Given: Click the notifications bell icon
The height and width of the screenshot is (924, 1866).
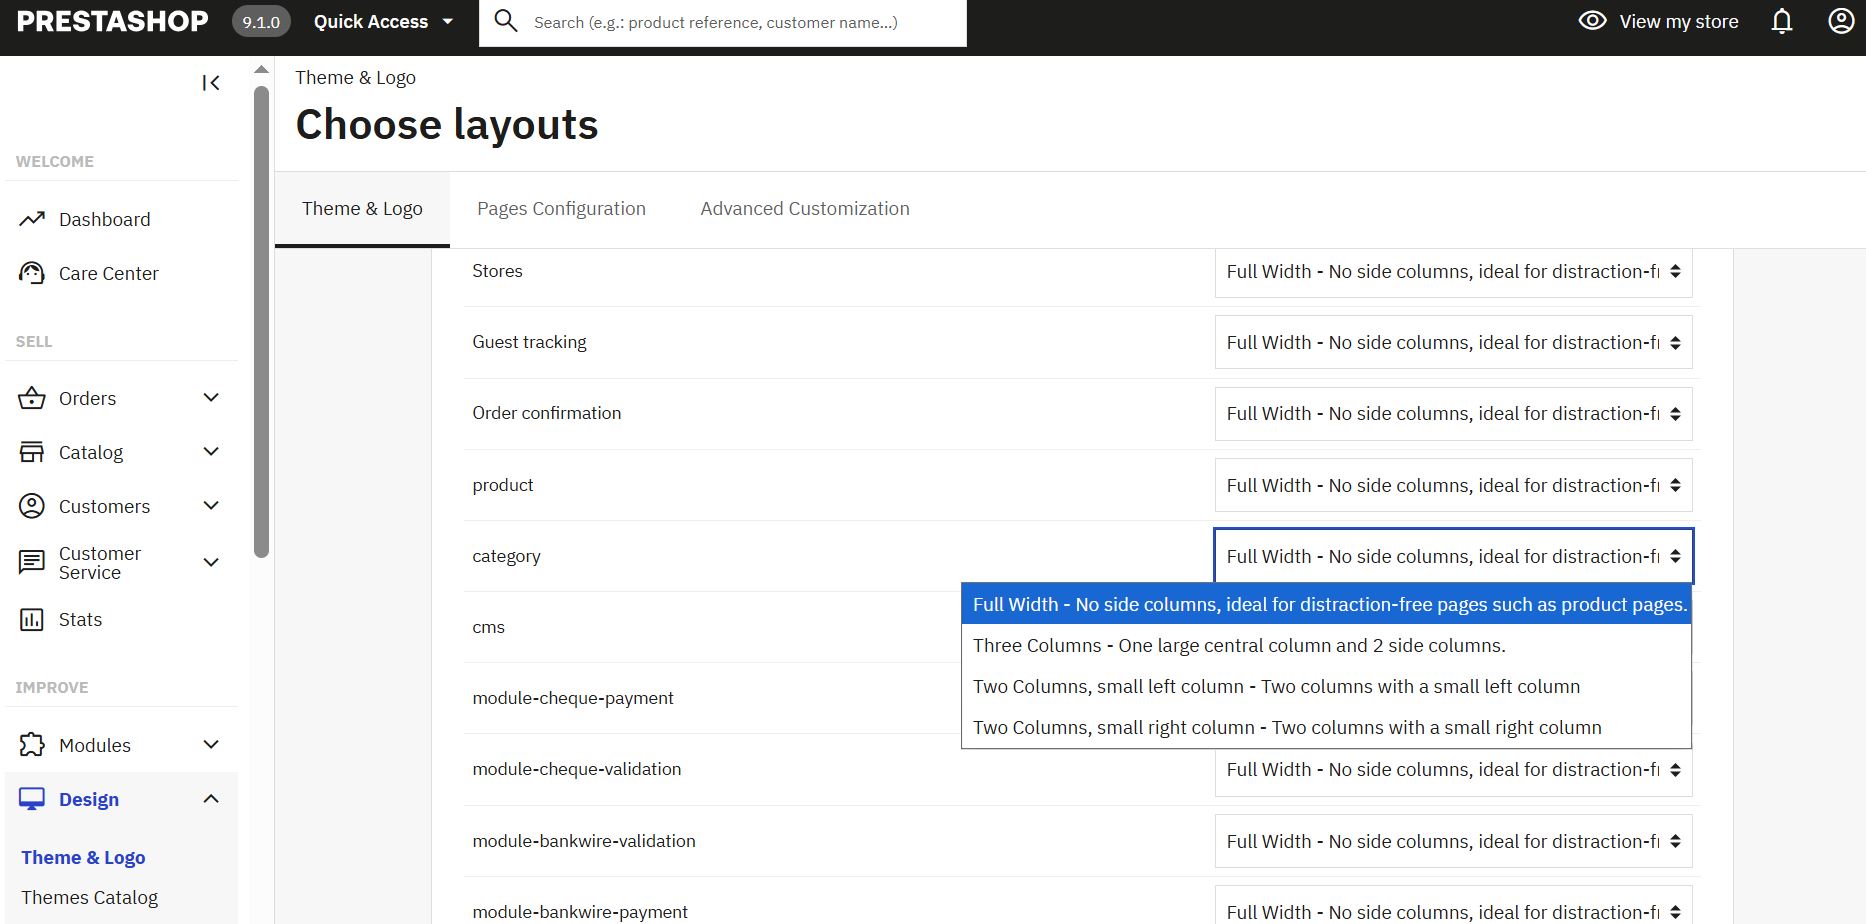Looking at the screenshot, I should (1781, 22).
